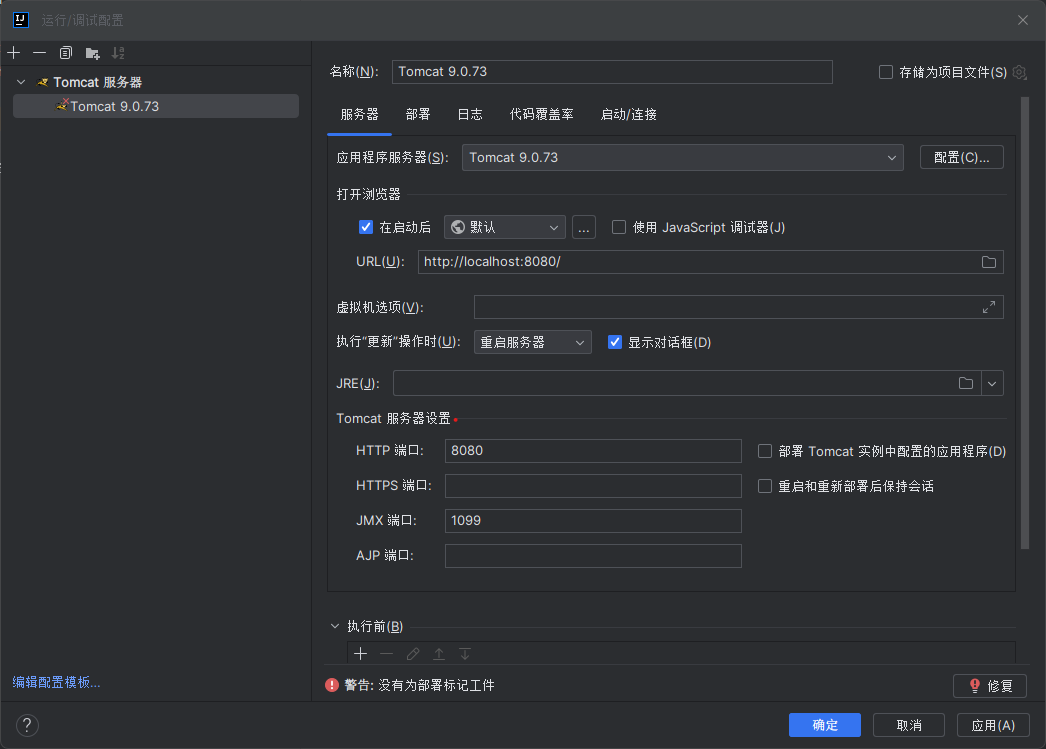This screenshot has width=1046, height=749.
Task: Click 应用(A) apply button
Action: [993, 725]
